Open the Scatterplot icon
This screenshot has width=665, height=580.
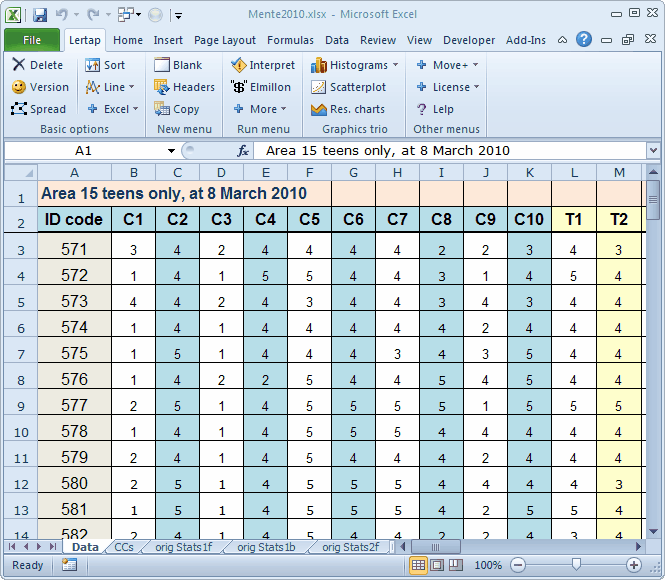pyautogui.click(x=319, y=87)
